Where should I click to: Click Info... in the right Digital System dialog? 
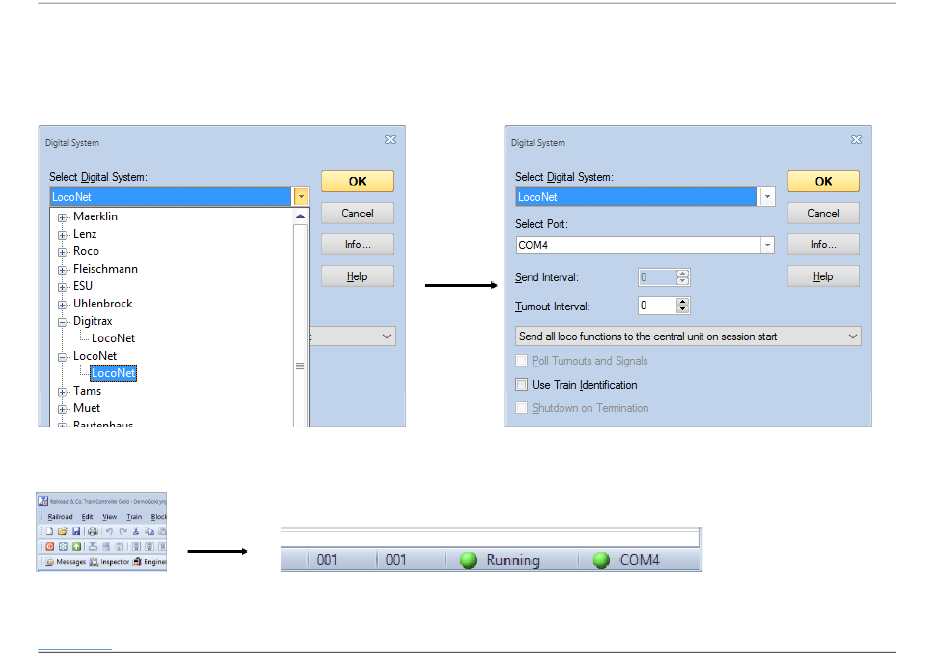tap(823, 244)
